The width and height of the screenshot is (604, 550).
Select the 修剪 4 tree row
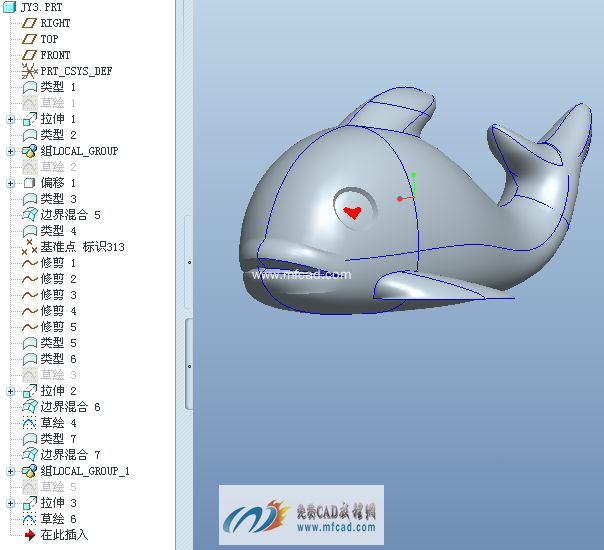pyautogui.click(x=49, y=311)
